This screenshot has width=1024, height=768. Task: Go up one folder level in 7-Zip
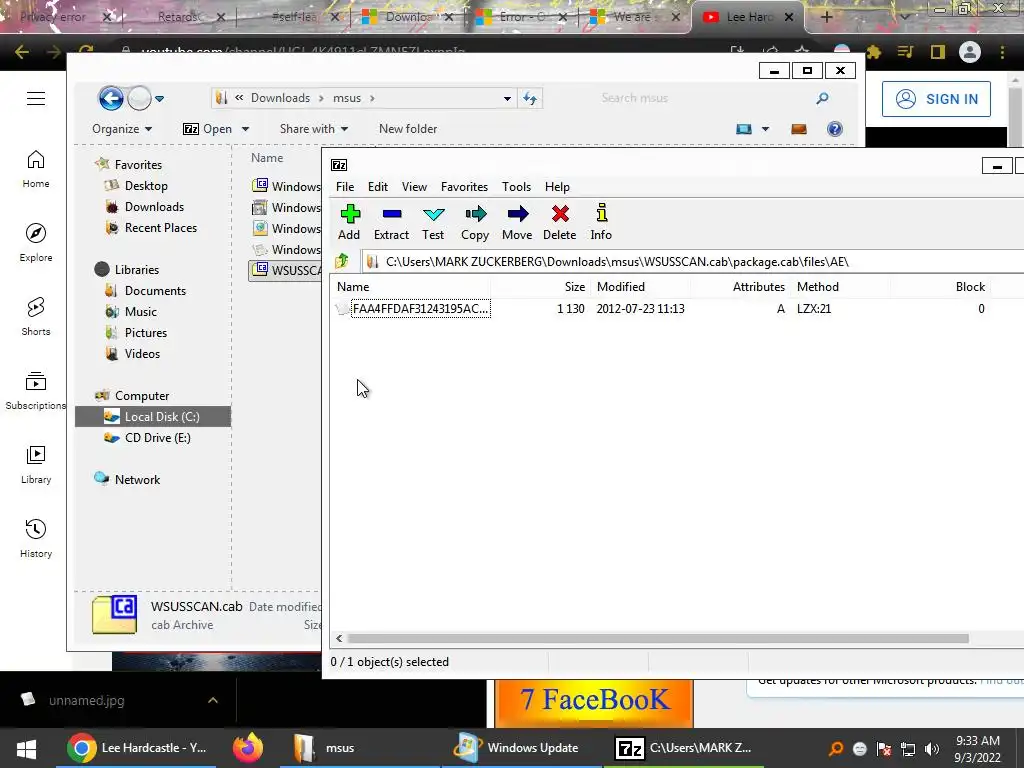point(342,262)
